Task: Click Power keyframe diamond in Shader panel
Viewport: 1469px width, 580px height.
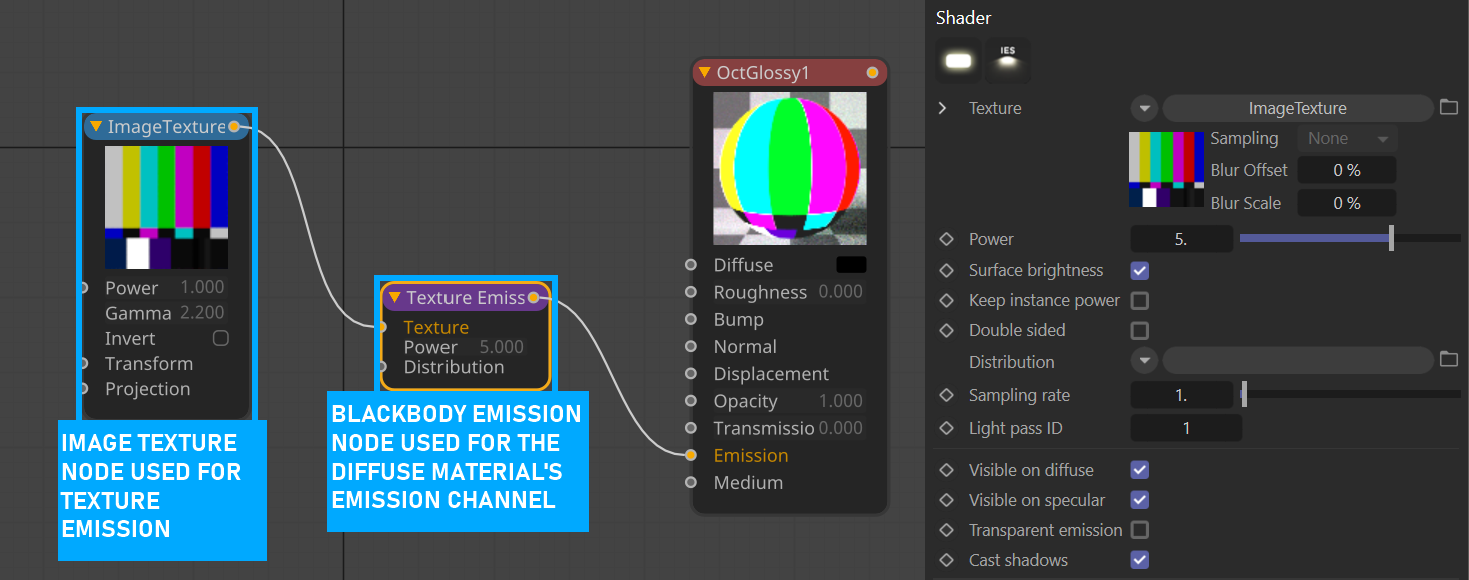Action: [x=946, y=239]
